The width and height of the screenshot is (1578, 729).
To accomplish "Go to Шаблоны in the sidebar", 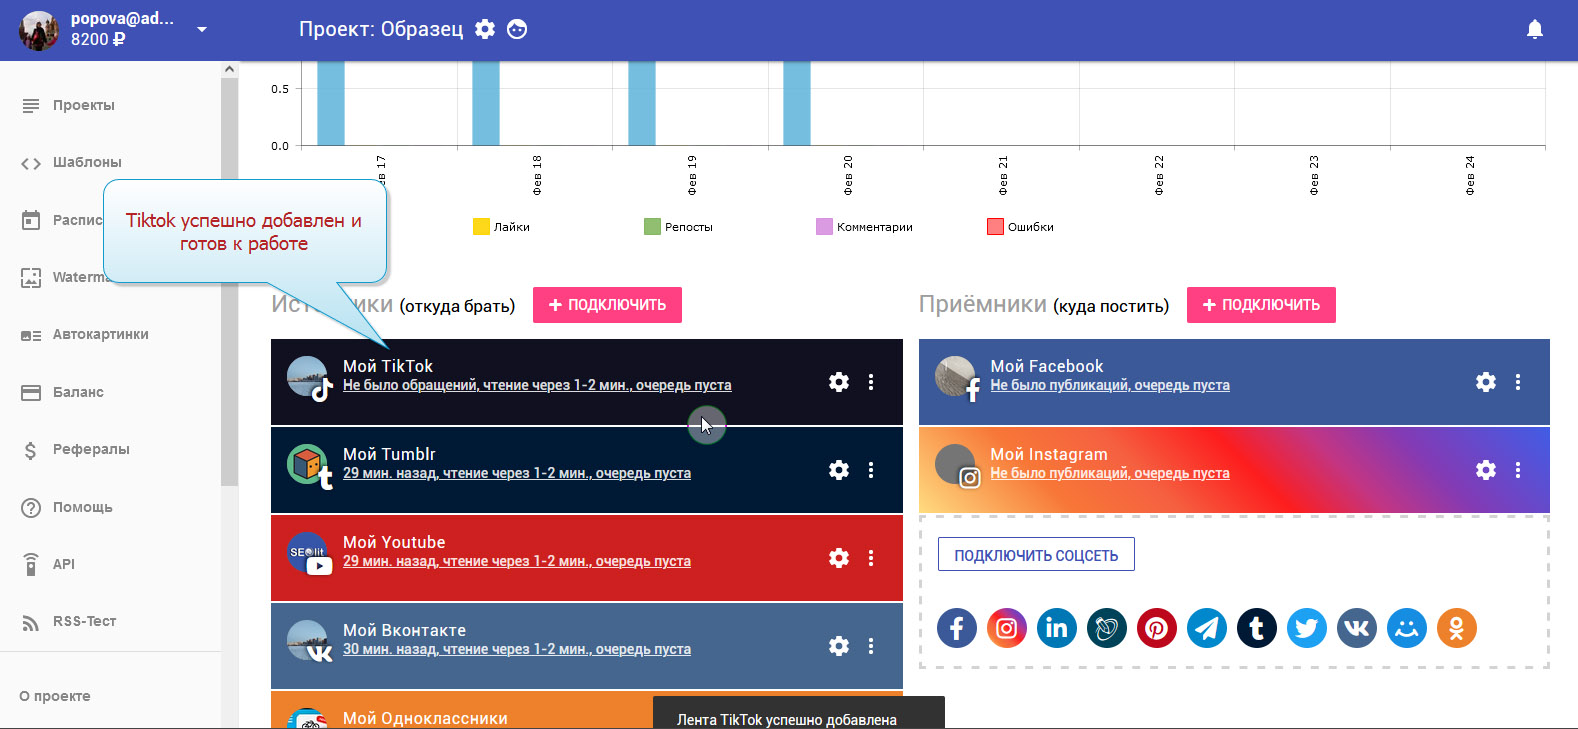I will tap(87, 162).
